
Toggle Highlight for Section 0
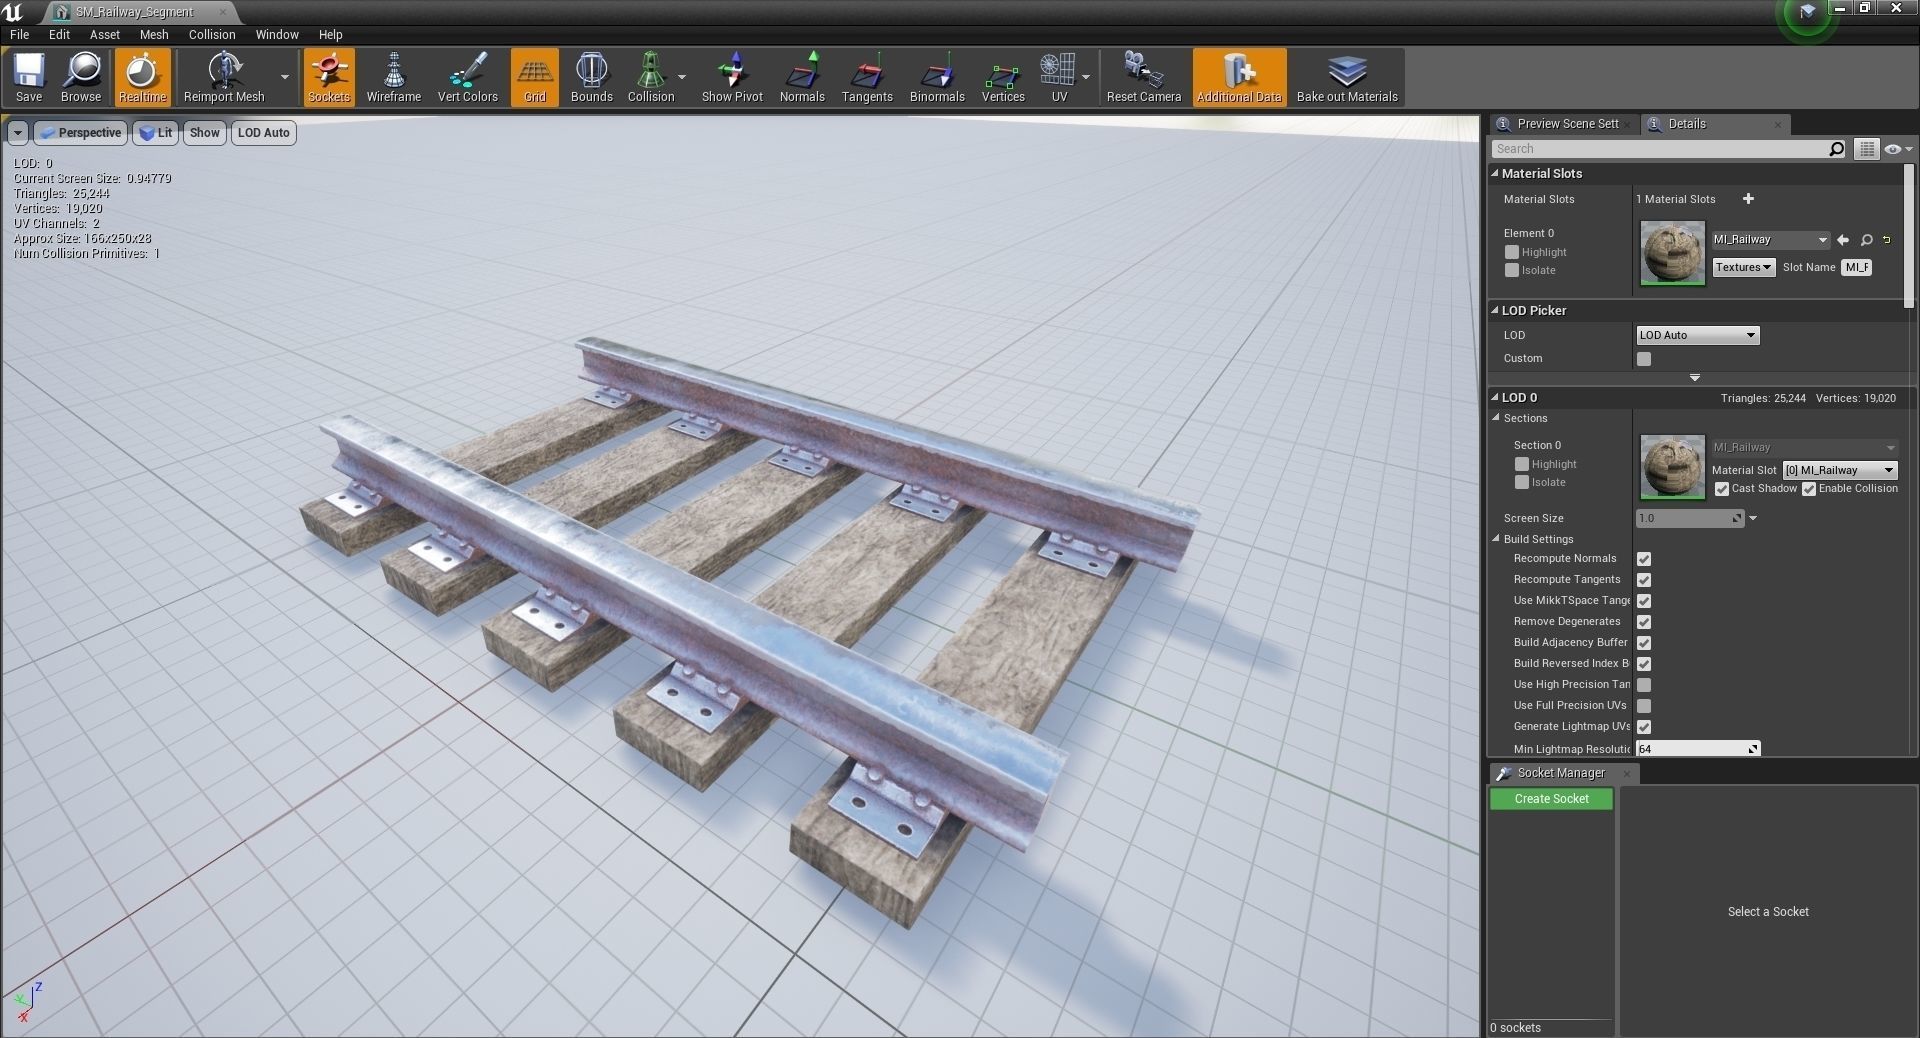tap(1522, 464)
